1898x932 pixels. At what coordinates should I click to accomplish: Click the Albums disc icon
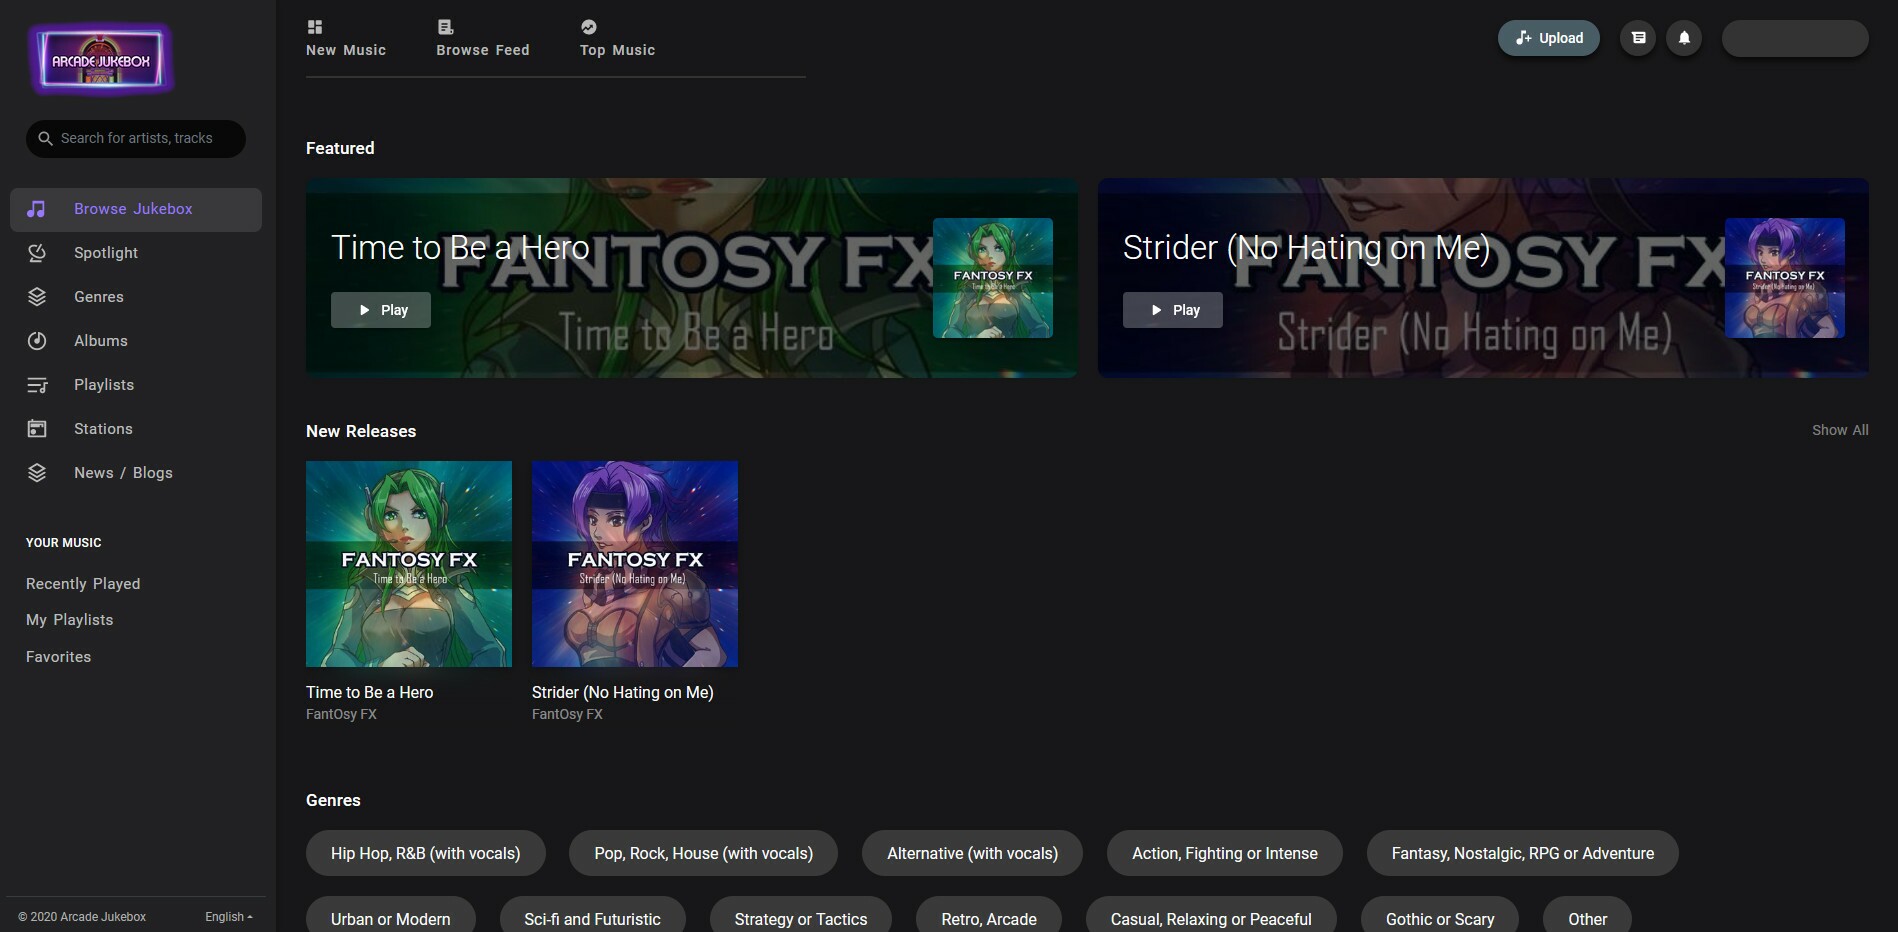tap(37, 341)
